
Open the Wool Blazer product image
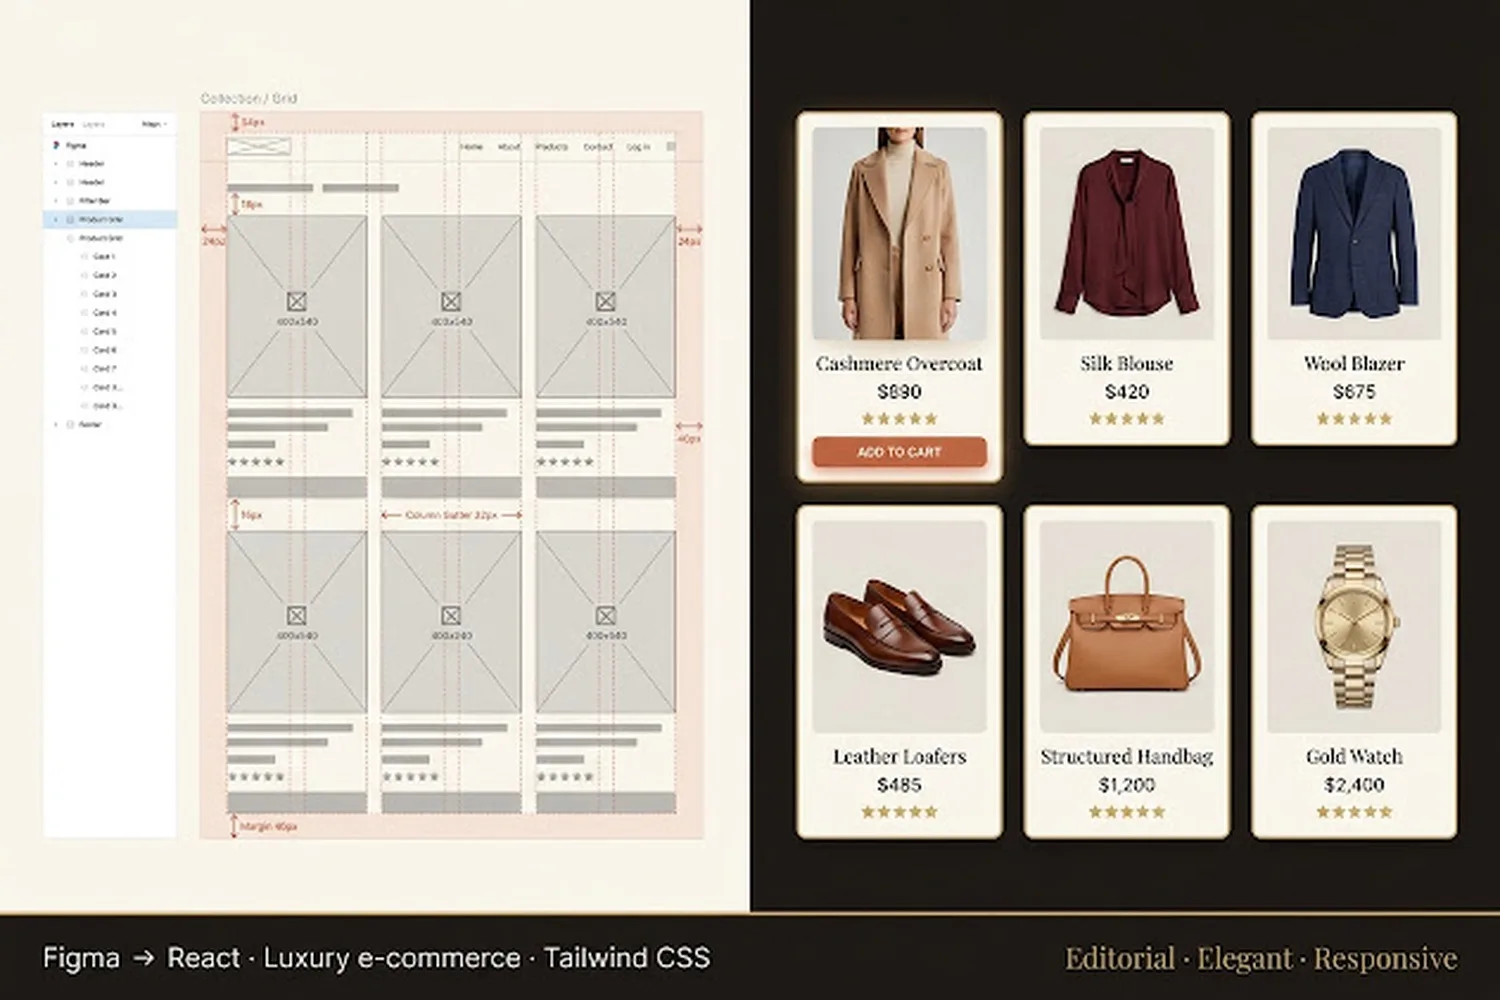[x=1354, y=233]
